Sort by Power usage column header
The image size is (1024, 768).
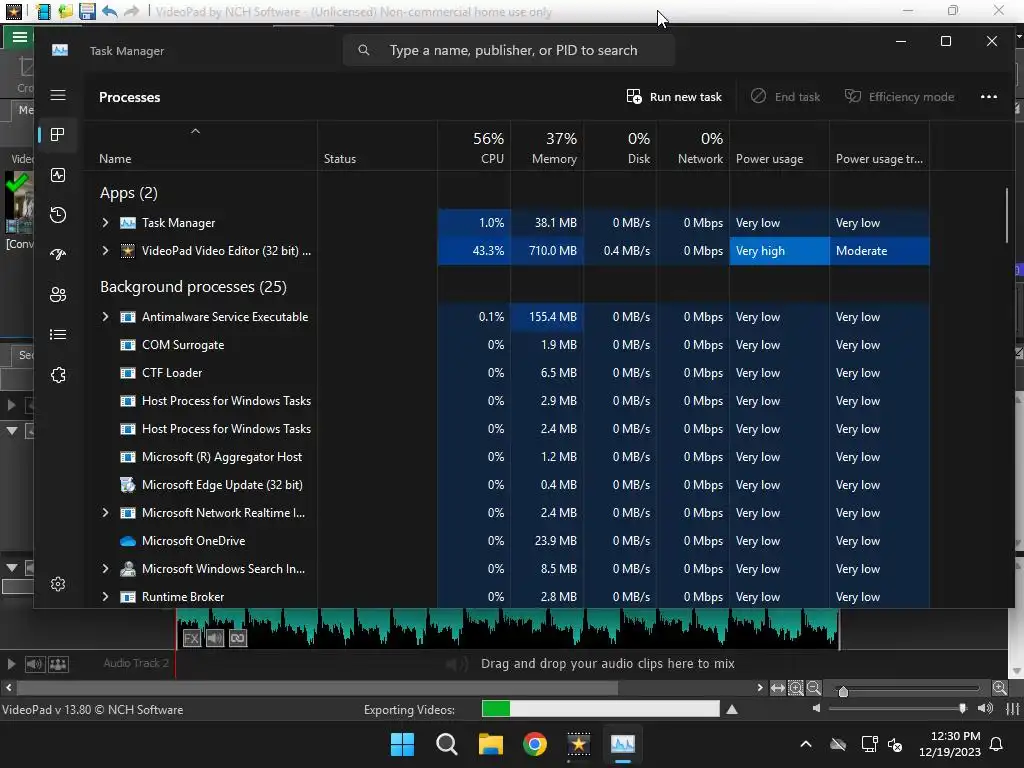point(780,146)
